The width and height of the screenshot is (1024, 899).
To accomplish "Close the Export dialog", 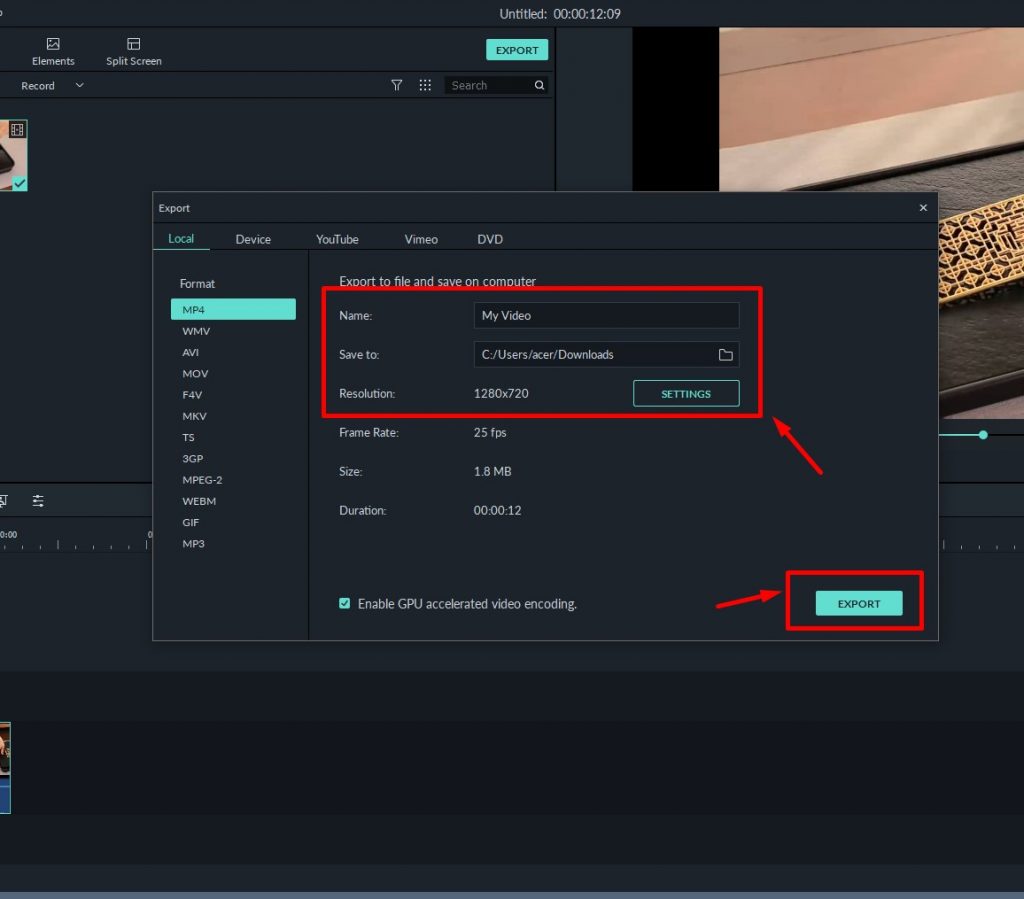I will [923, 208].
